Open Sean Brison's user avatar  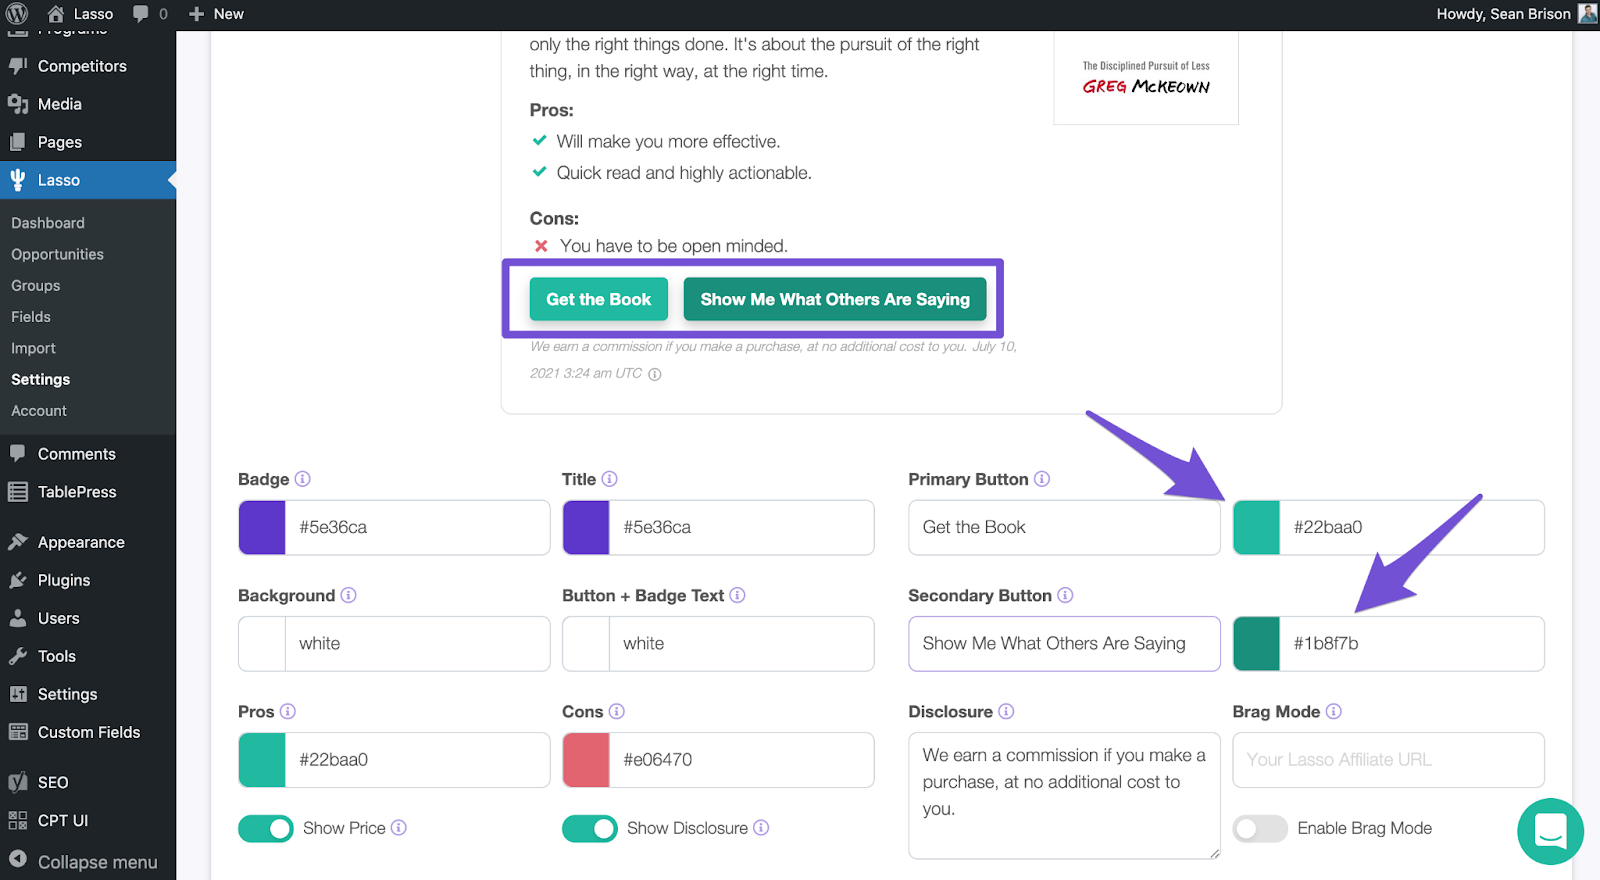(x=1587, y=14)
